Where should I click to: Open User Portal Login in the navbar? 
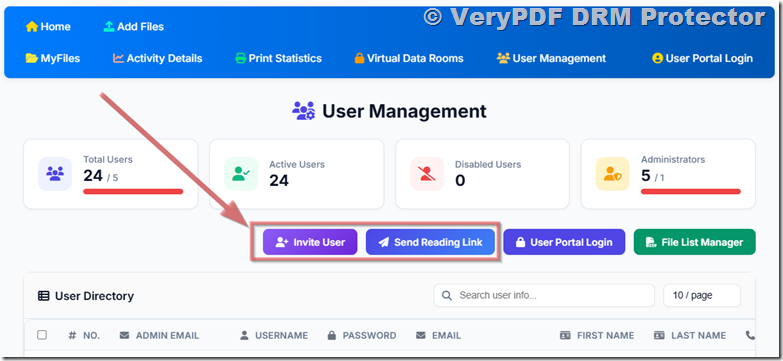click(703, 58)
